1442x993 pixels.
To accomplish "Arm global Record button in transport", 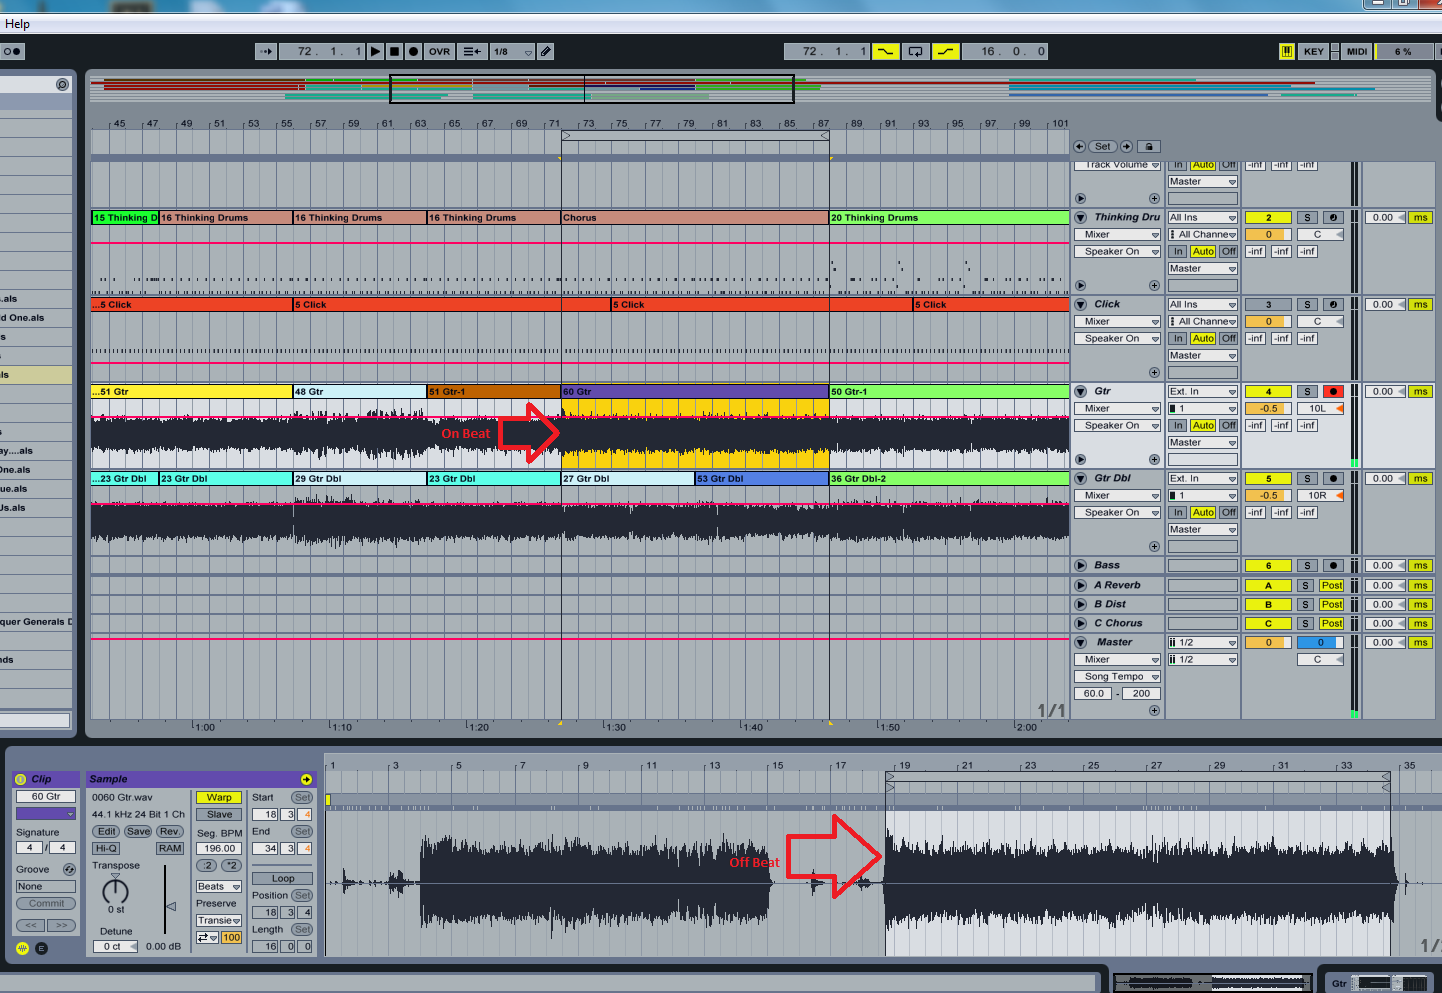I will click(413, 51).
